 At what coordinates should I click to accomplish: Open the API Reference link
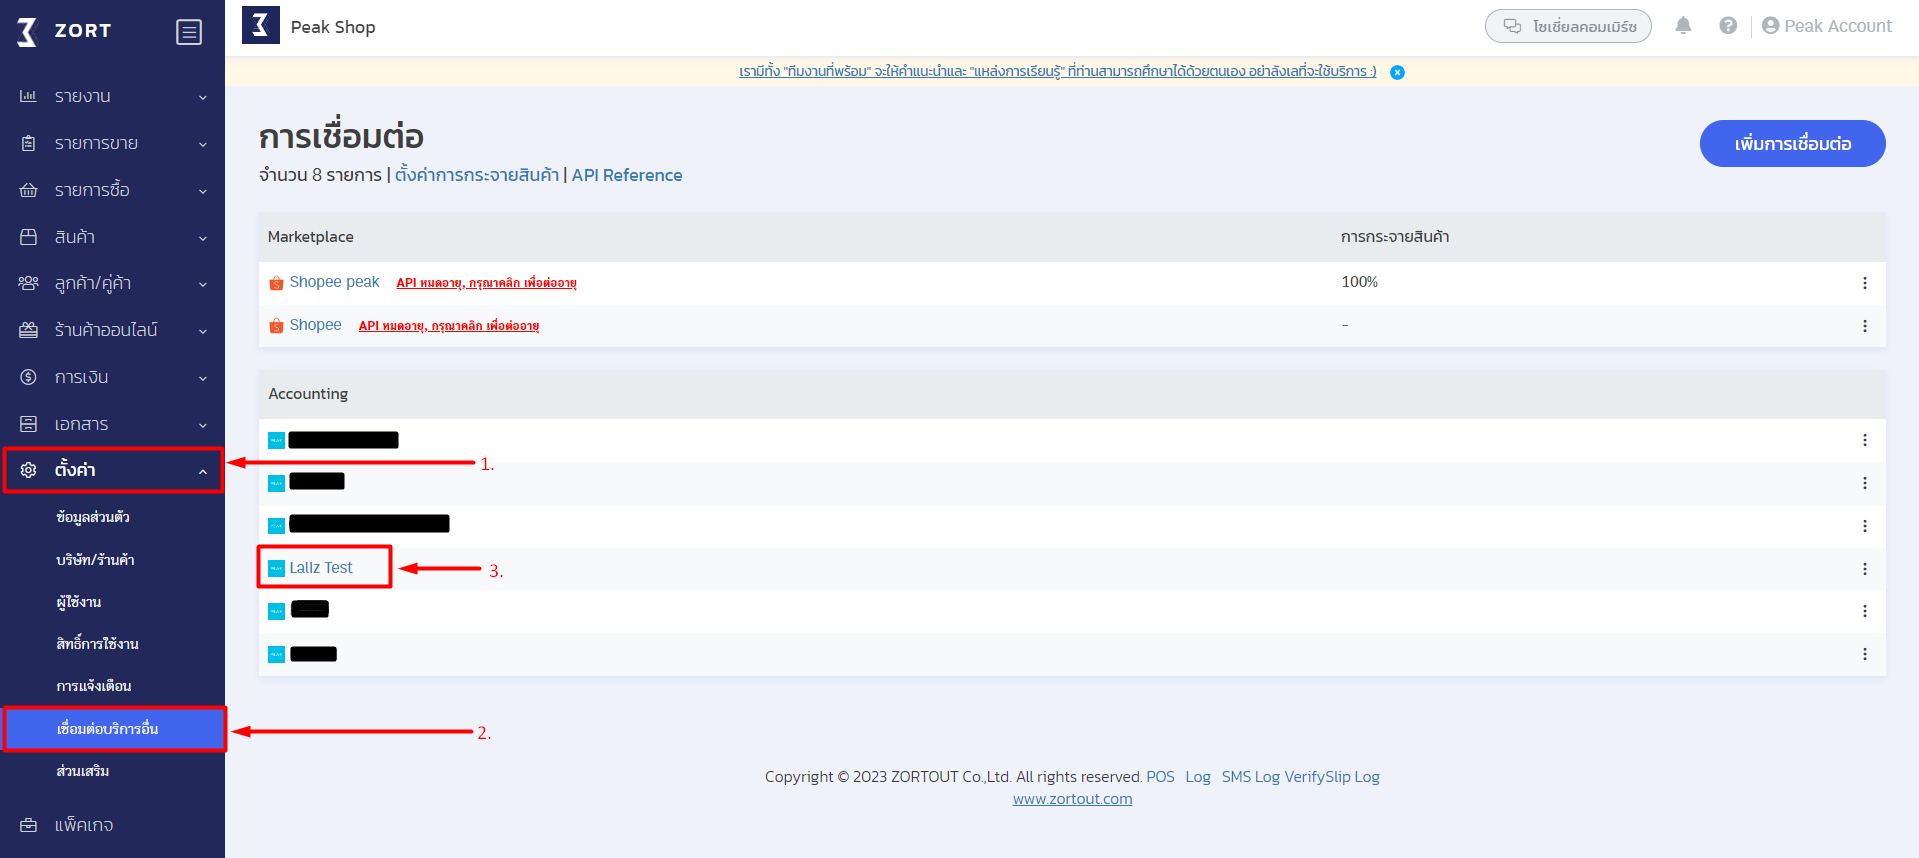pyautogui.click(x=627, y=175)
